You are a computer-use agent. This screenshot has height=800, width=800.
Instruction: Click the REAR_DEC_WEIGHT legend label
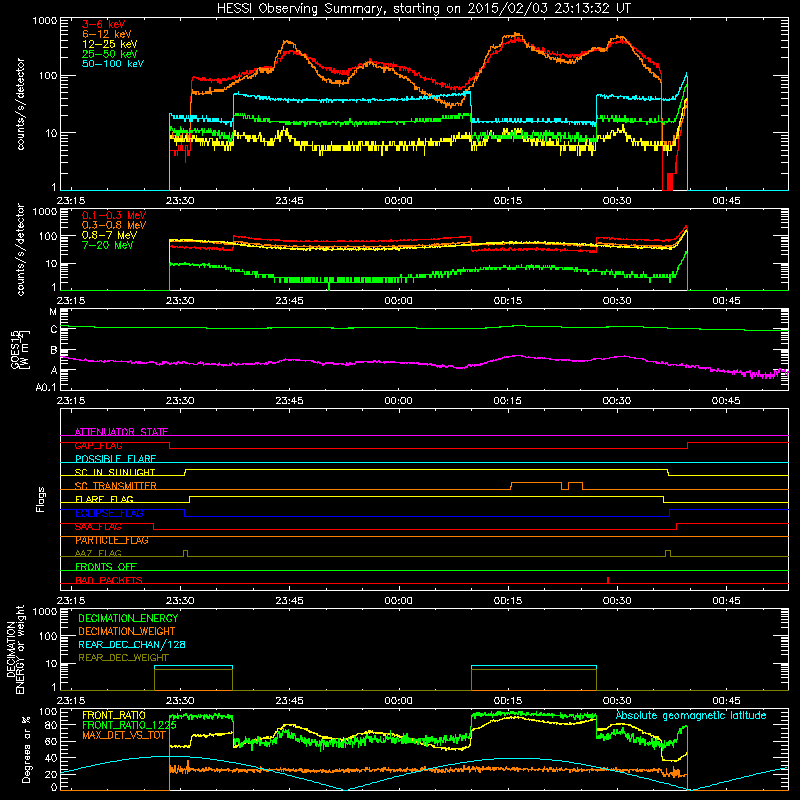point(123,658)
